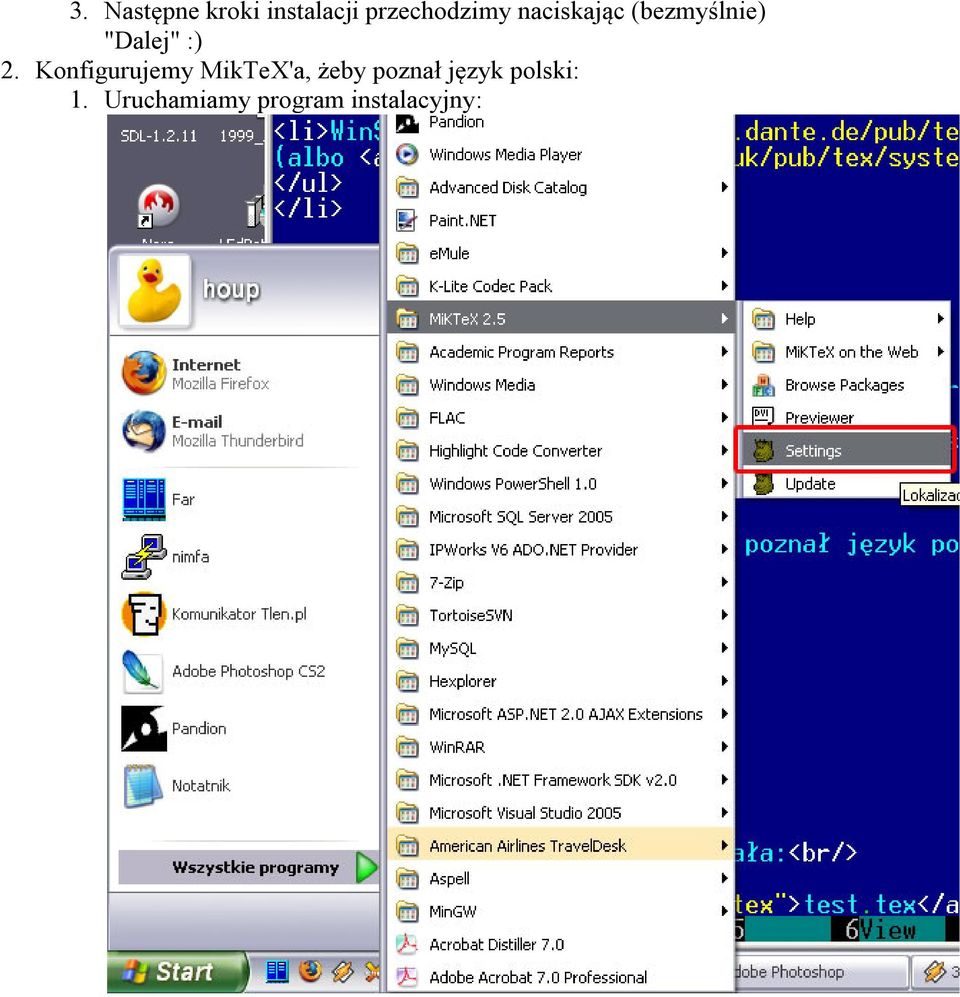Click Adobe Photoshop taskbar button

pos(820,972)
